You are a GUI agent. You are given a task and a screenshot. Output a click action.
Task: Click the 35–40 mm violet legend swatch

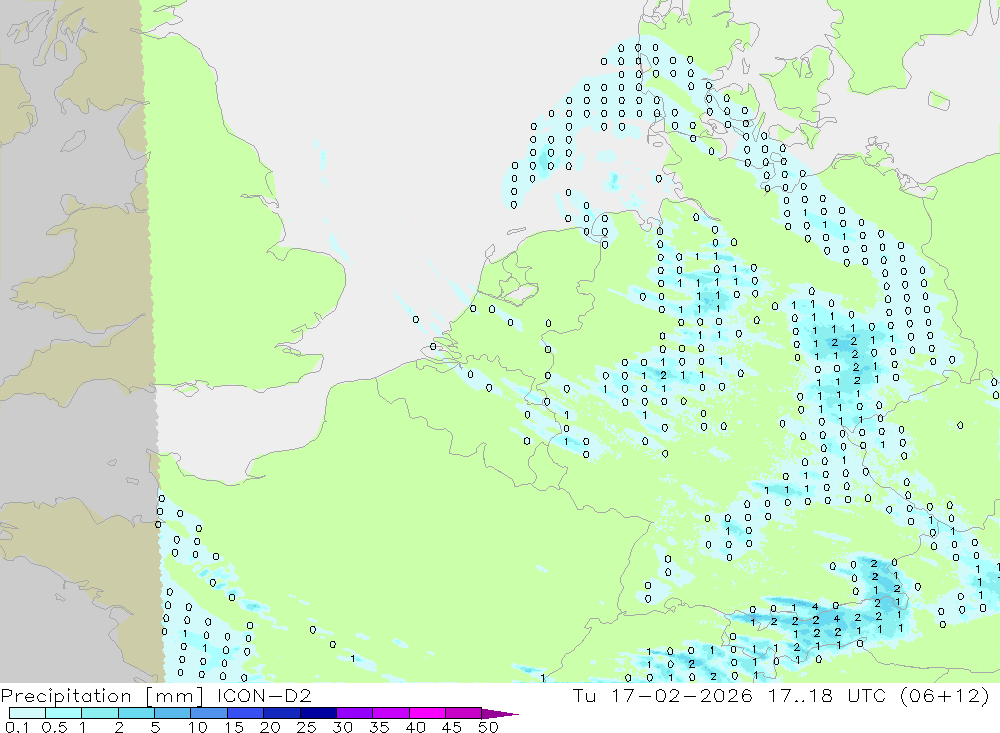coord(391,713)
